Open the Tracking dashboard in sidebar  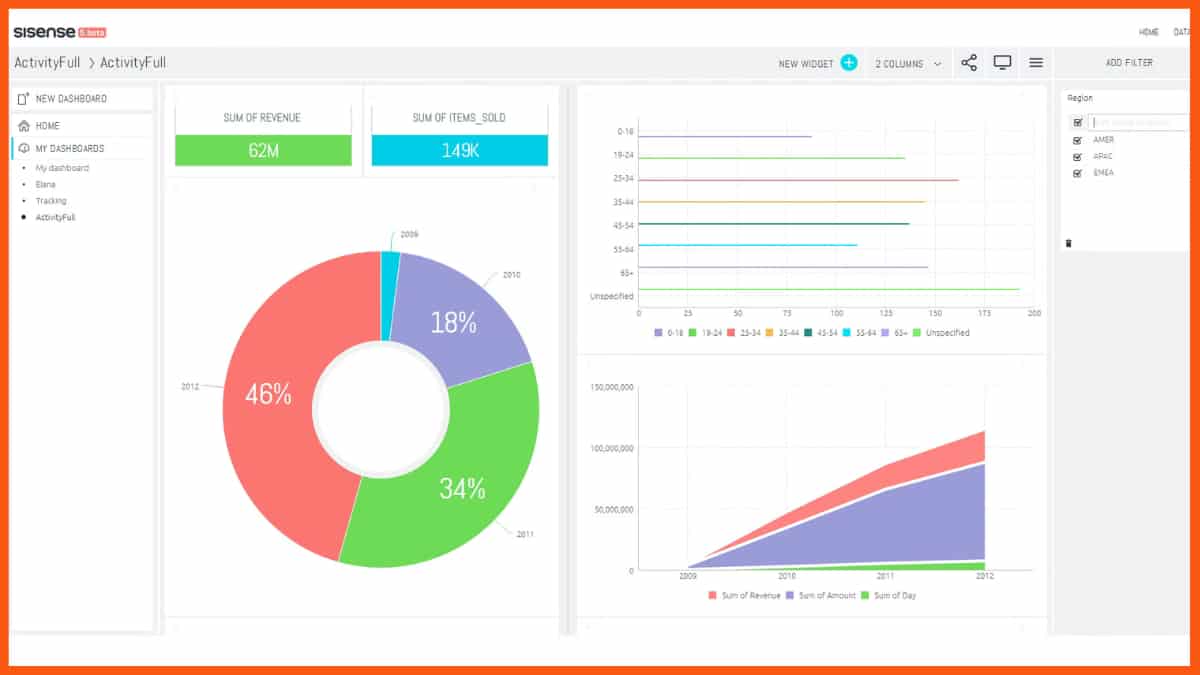pyautogui.click(x=51, y=201)
